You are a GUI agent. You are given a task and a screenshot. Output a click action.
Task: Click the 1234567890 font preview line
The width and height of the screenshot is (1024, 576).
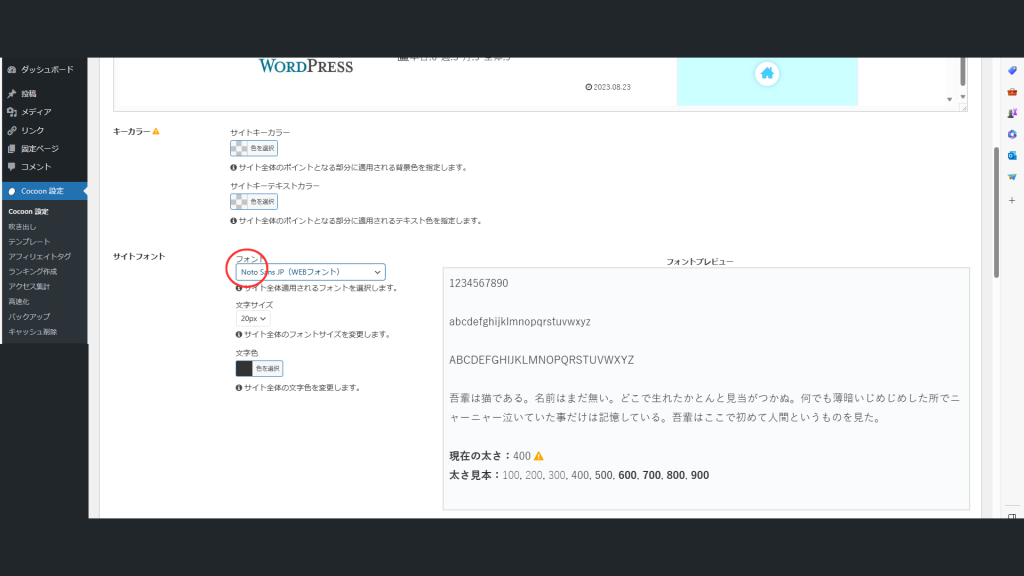479,283
